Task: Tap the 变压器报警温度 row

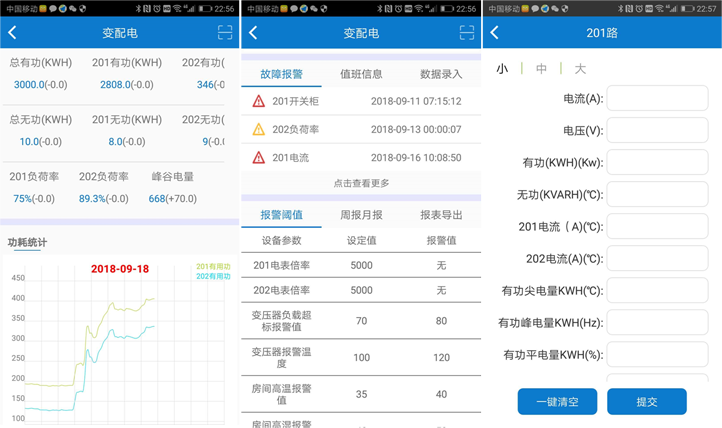Action: coord(361,358)
